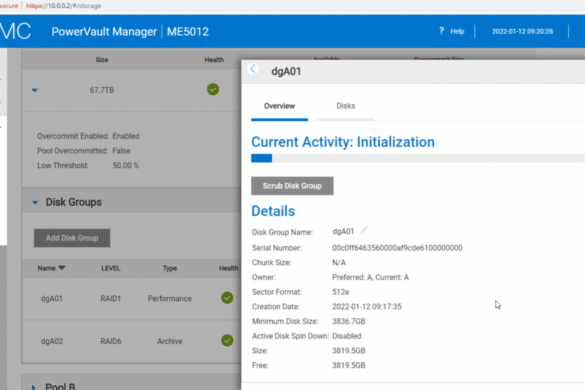Click the Details heading
The image size is (585, 390).
273,211
